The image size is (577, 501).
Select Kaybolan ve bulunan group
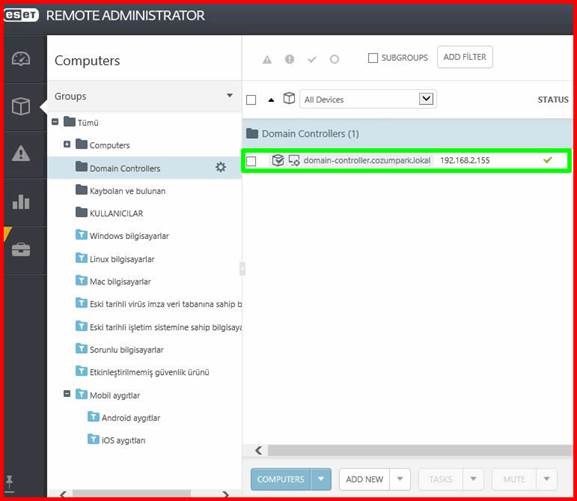pyautogui.click(x=127, y=191)
